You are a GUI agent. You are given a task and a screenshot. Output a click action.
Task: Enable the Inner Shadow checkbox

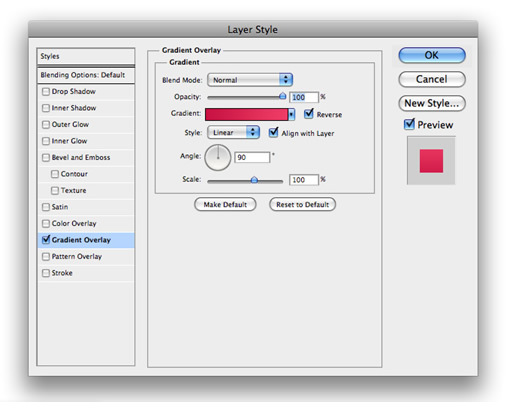[x=46, y=108]
